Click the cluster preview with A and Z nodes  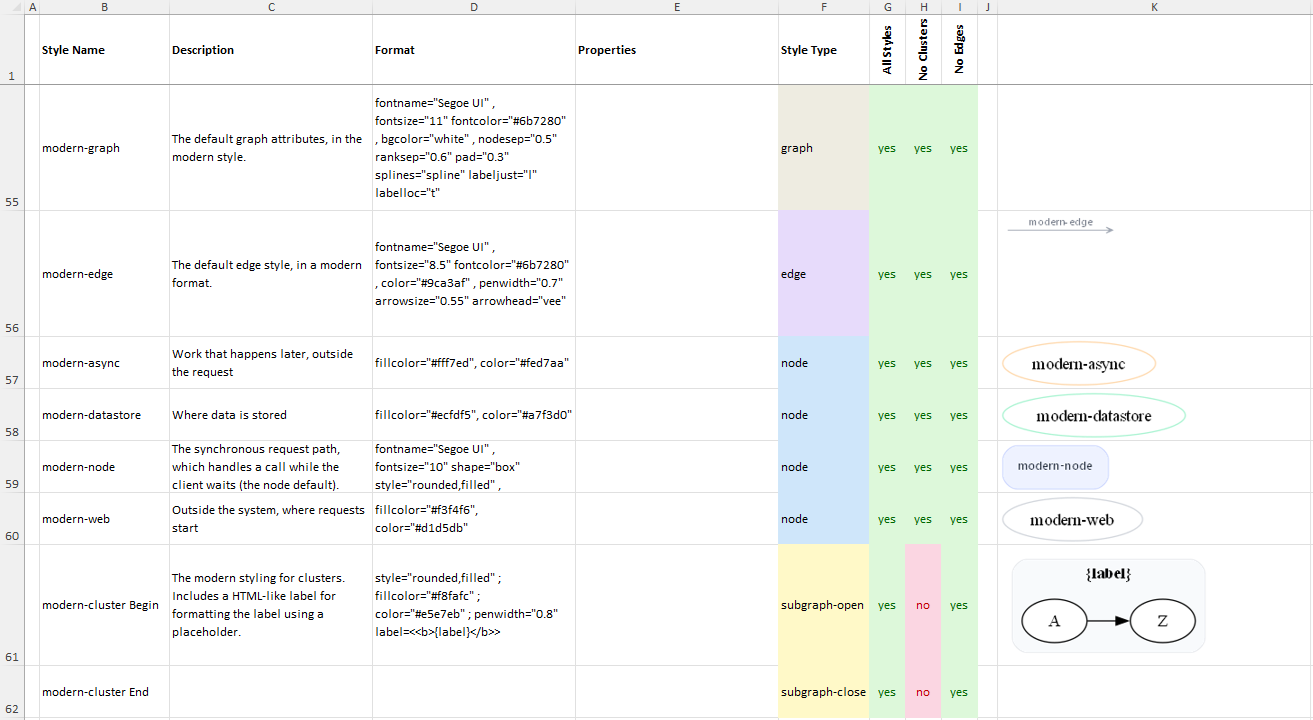[x=1108, y=605]
